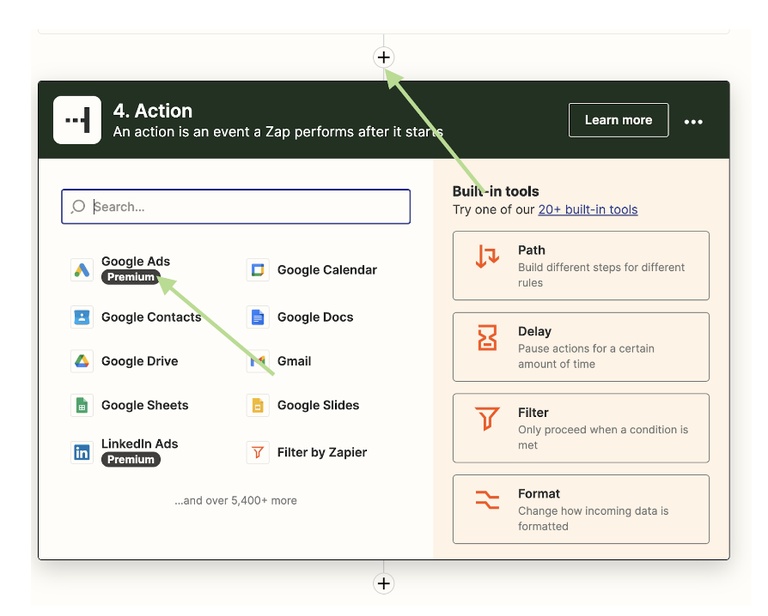Image resolution: width=768 pixels, height=616 pixels.
Task: Select the Google Drive app icon
Action: [82, 361]
